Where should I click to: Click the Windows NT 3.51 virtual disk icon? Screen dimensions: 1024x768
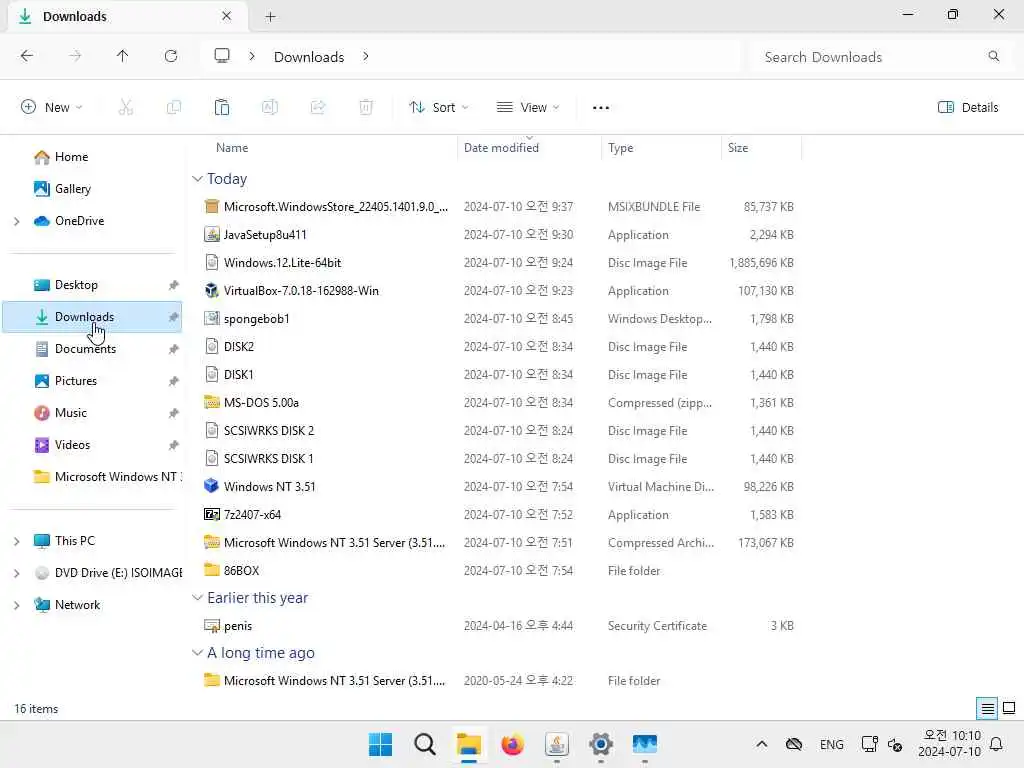click(x=212, y=487)
